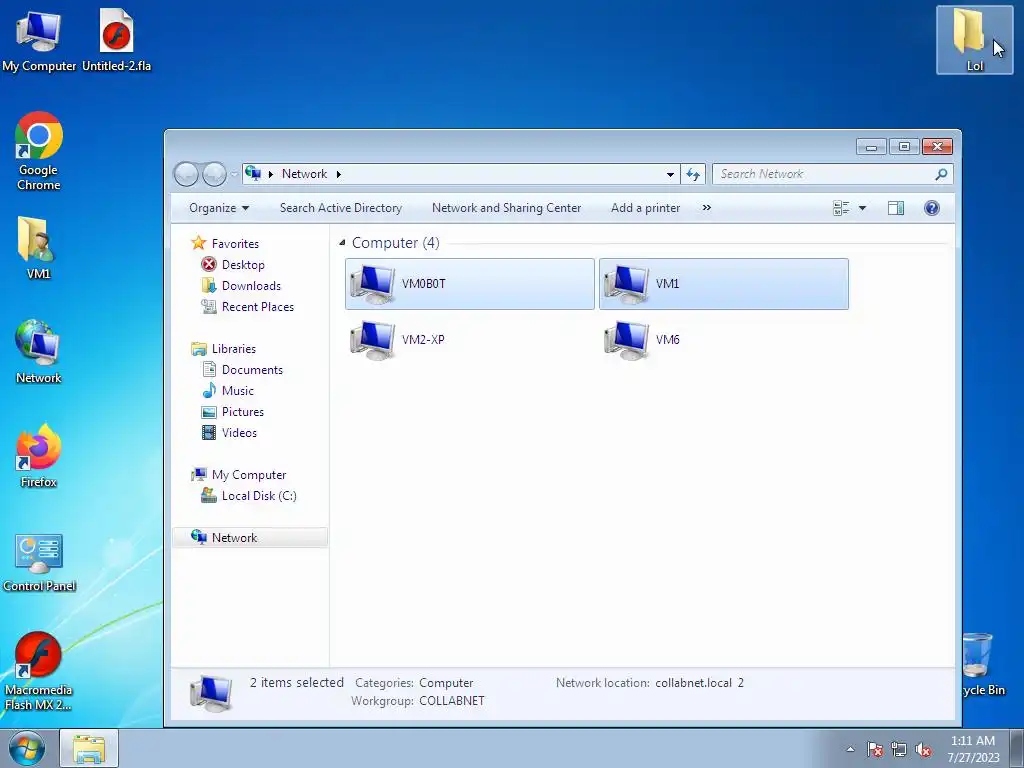Select the Firefox desktop shortcut

(x=39, y=456)
